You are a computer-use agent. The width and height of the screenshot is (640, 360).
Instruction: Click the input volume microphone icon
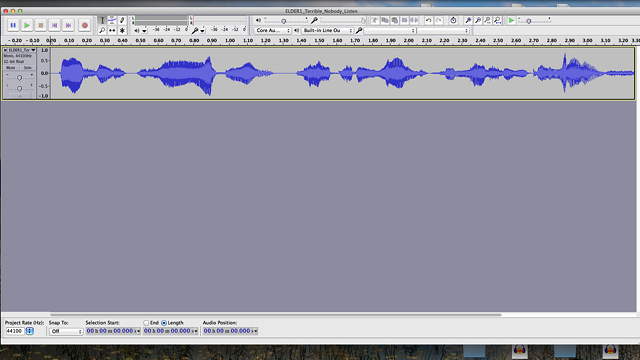point(314,20)
